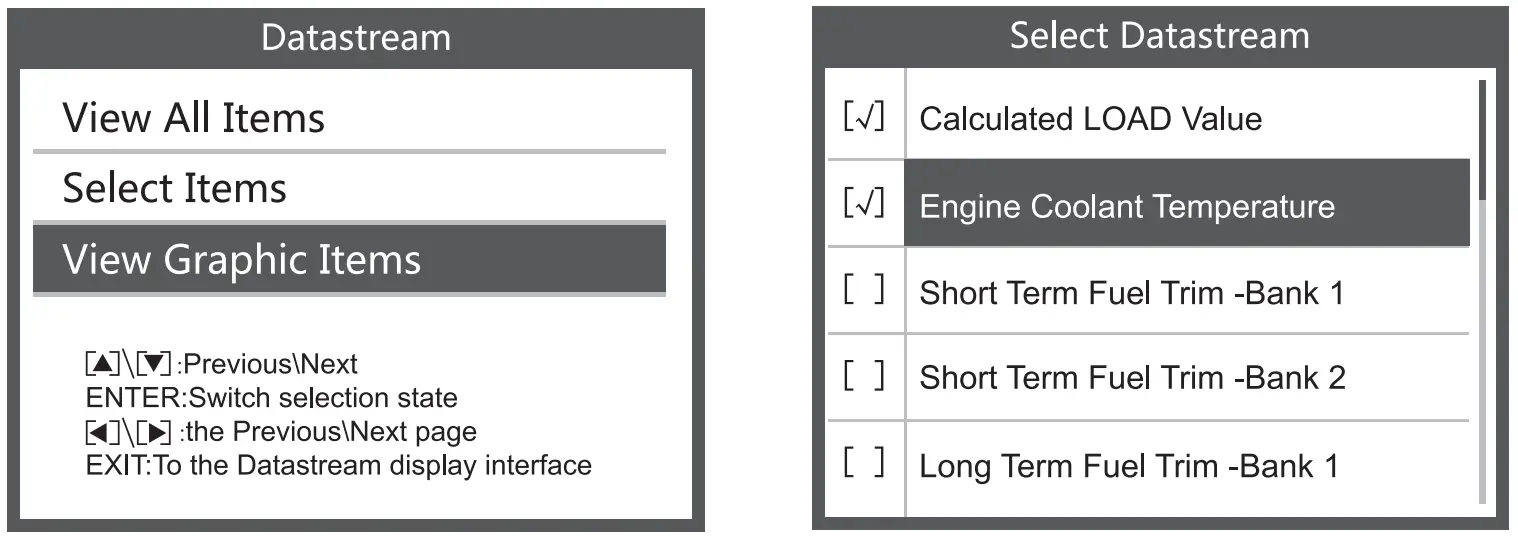1518x536 pixels.
Task: Click the Calculated LOAD Value row label
Action: pos(1090,119)
